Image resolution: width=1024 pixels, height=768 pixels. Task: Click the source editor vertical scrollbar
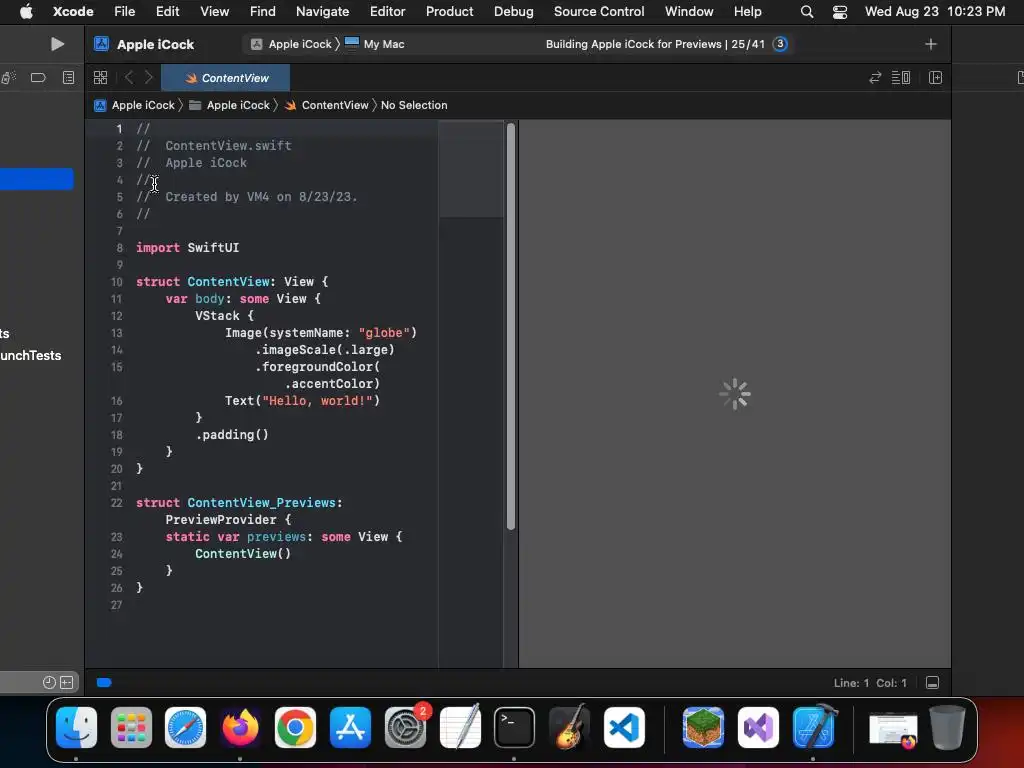tap(511, 327)
